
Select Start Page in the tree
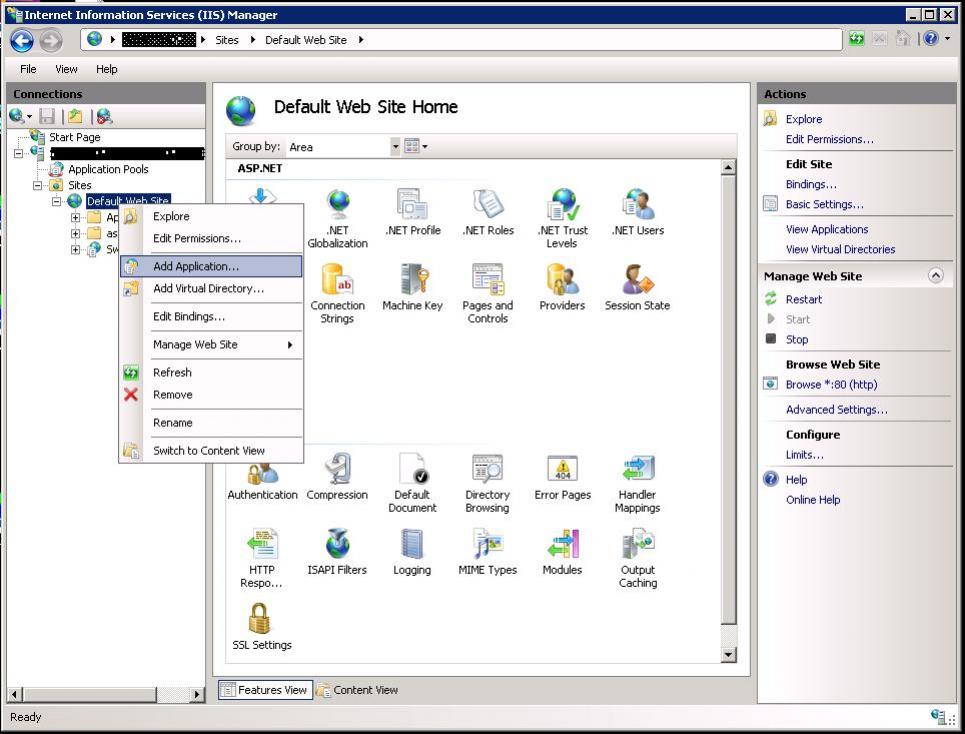click(74, 137)
